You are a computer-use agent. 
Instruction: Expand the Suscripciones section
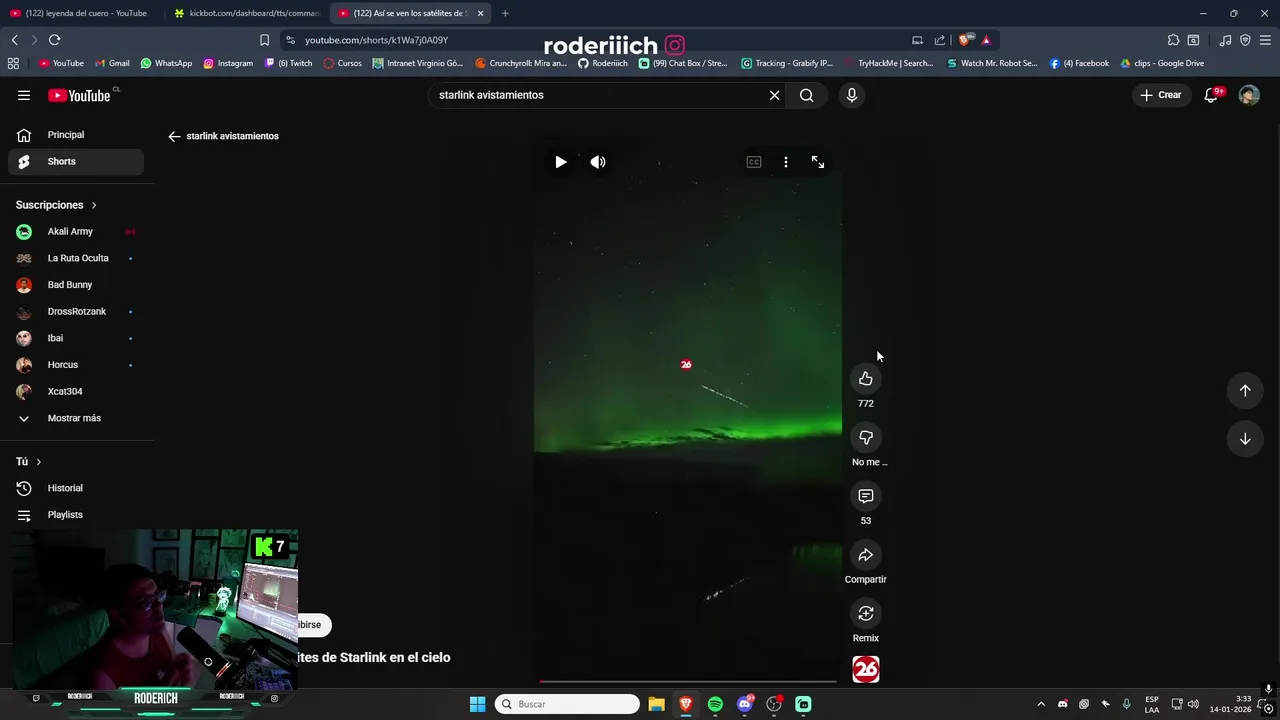[56, 205]
